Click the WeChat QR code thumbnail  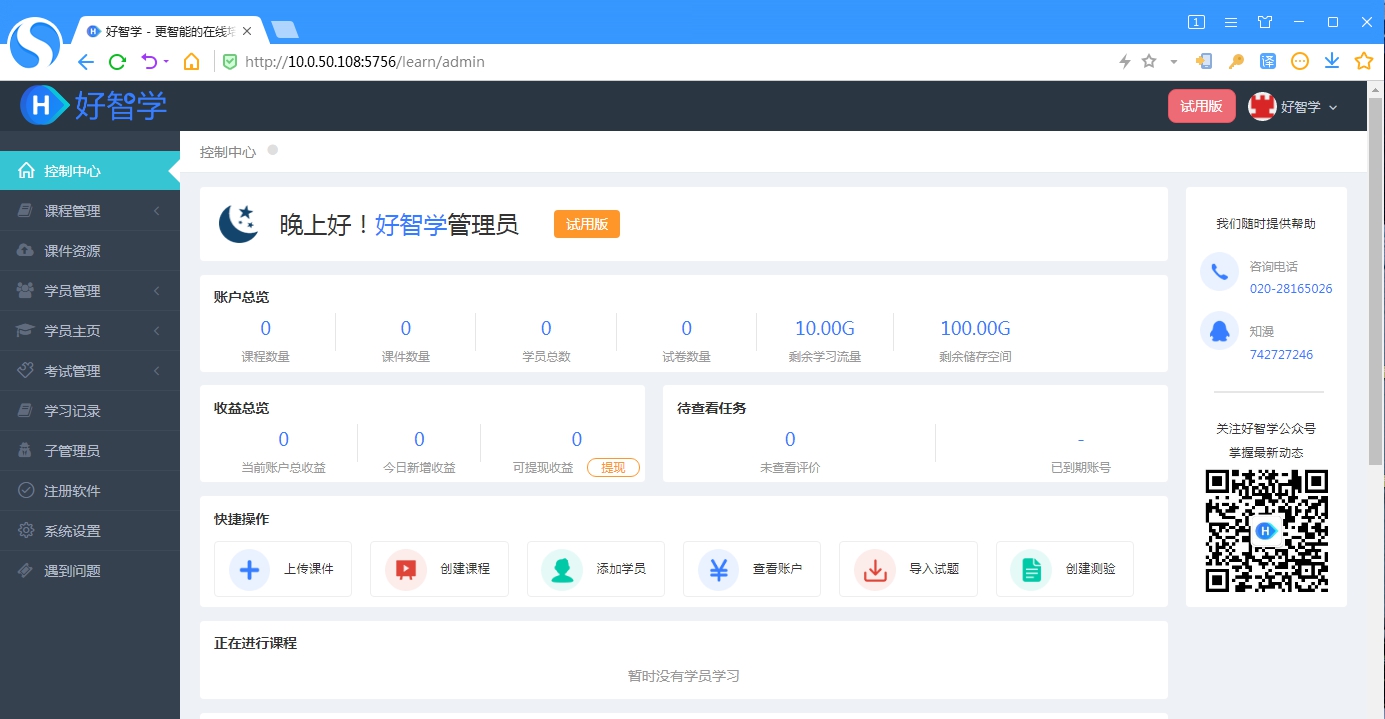(1265, 530)
